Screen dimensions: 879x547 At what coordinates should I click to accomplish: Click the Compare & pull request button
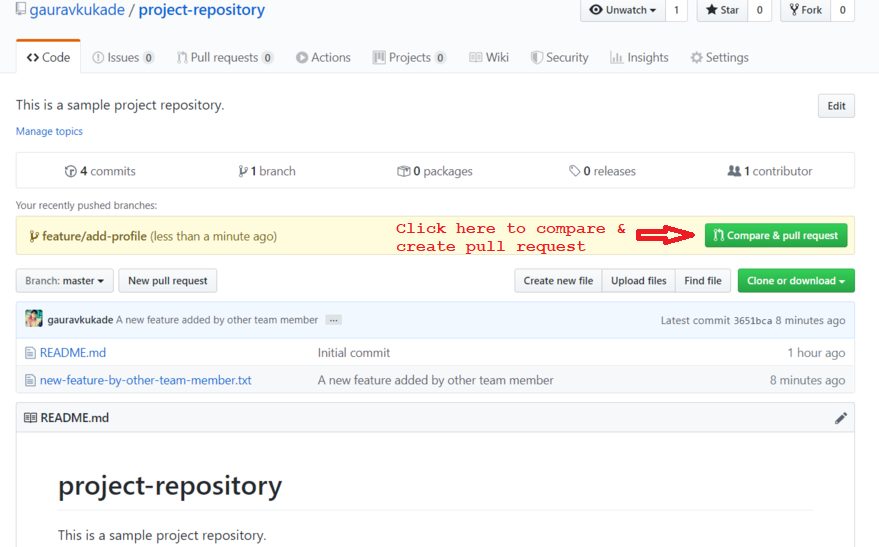(776, 235)
